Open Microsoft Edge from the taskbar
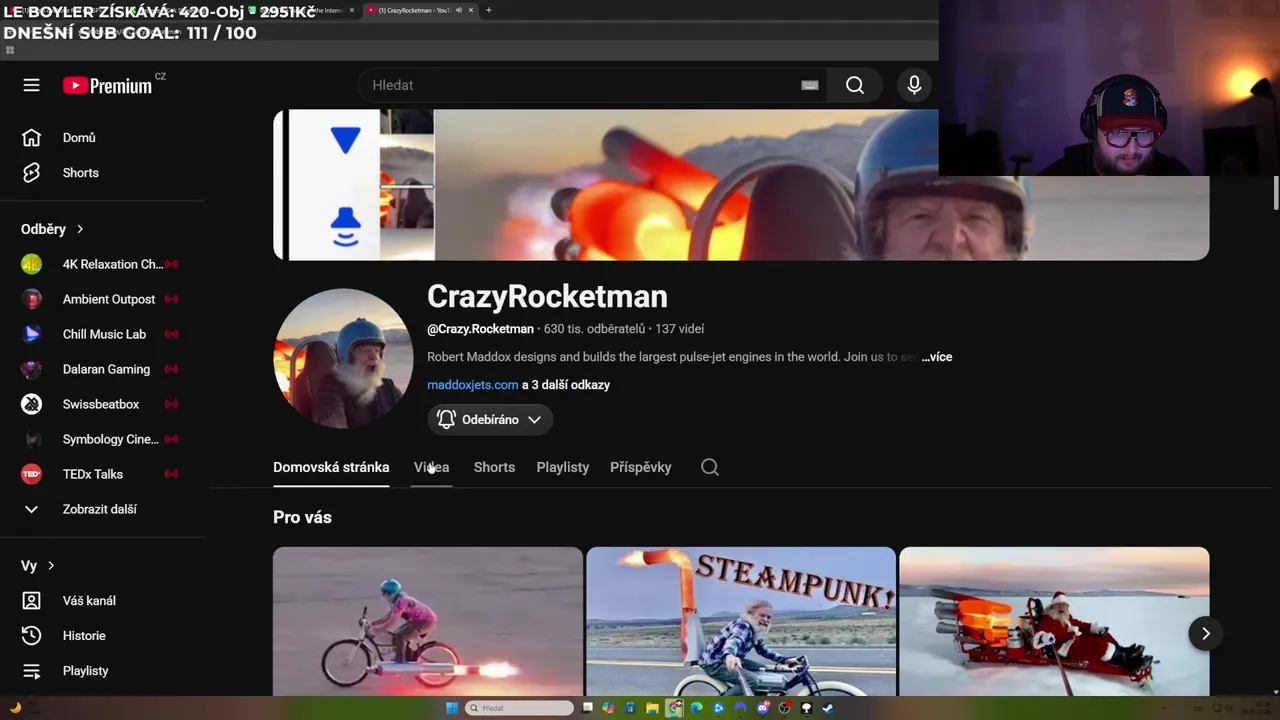 [696, 708]
